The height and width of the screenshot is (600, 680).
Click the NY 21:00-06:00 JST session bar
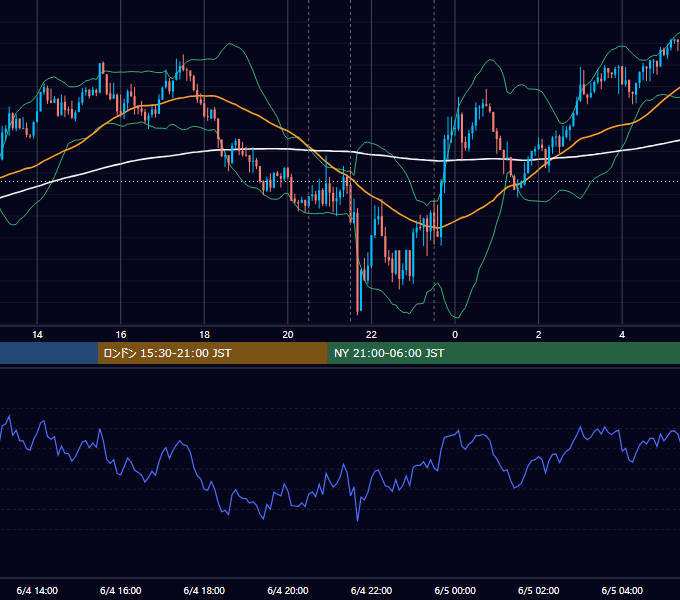[x=503, y=353]
